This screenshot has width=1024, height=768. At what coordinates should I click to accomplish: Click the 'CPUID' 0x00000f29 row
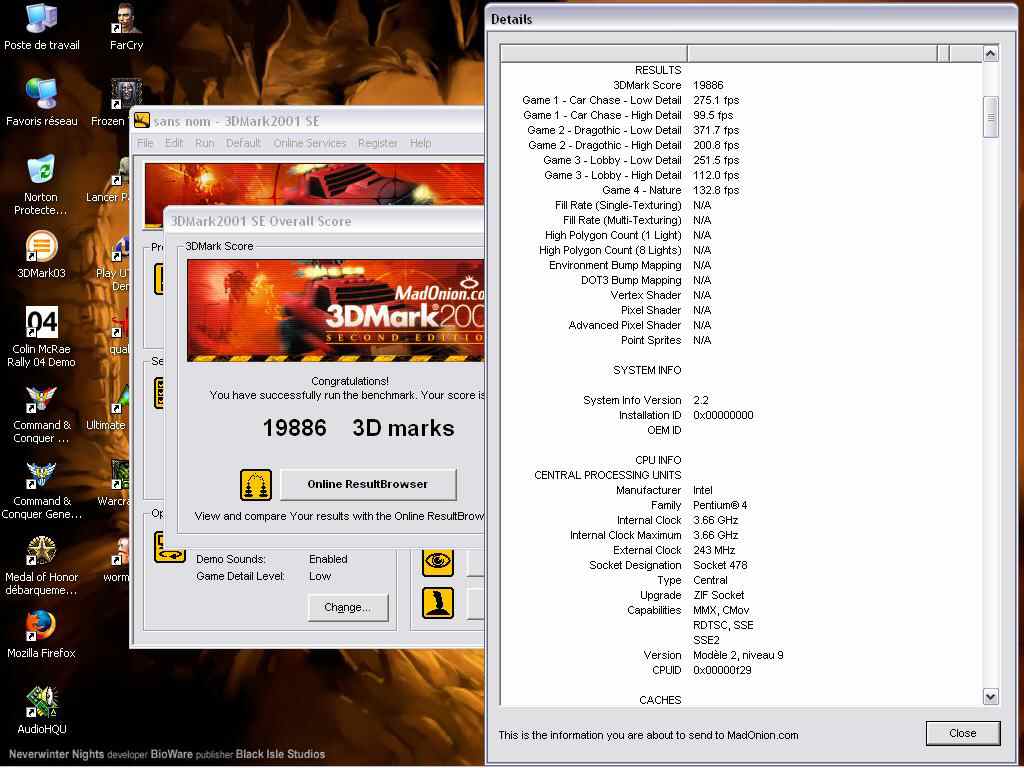[741, 671]
